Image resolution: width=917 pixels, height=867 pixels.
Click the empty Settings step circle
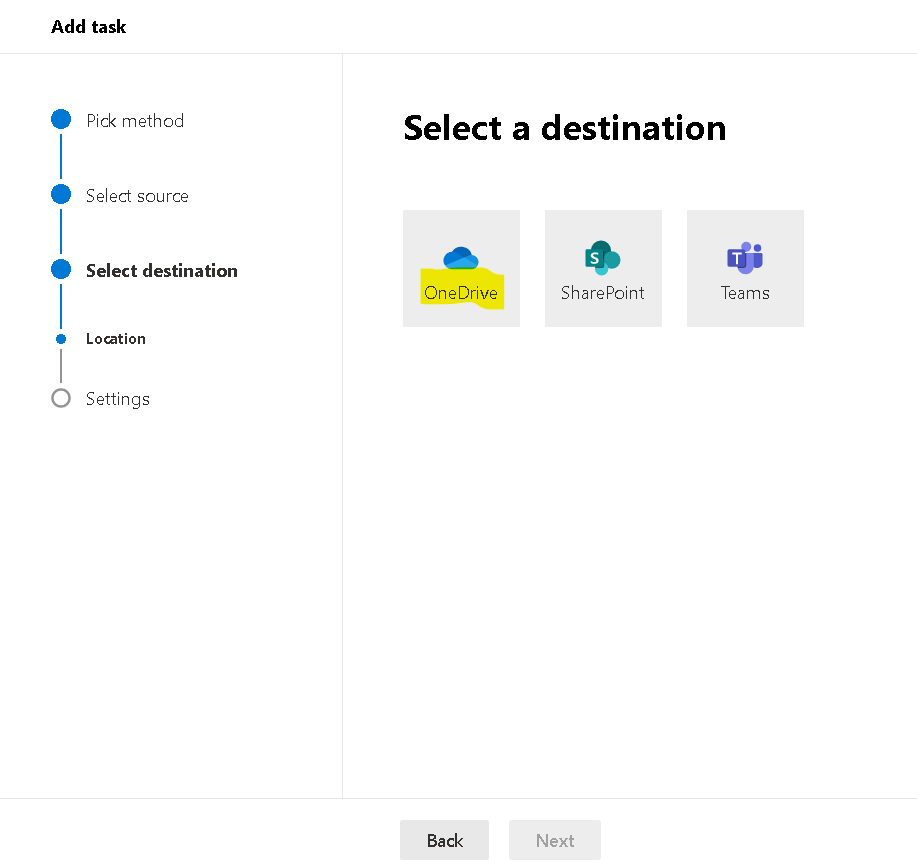[61, 398]
